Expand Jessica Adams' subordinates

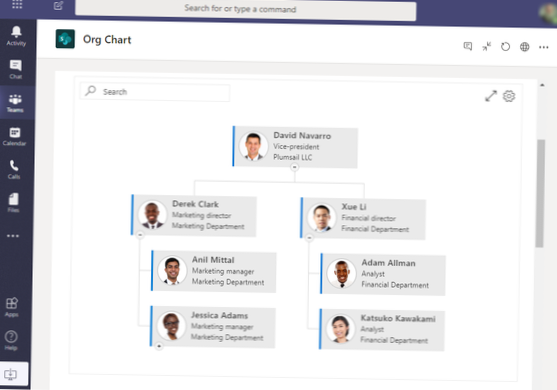click(159, 346)
